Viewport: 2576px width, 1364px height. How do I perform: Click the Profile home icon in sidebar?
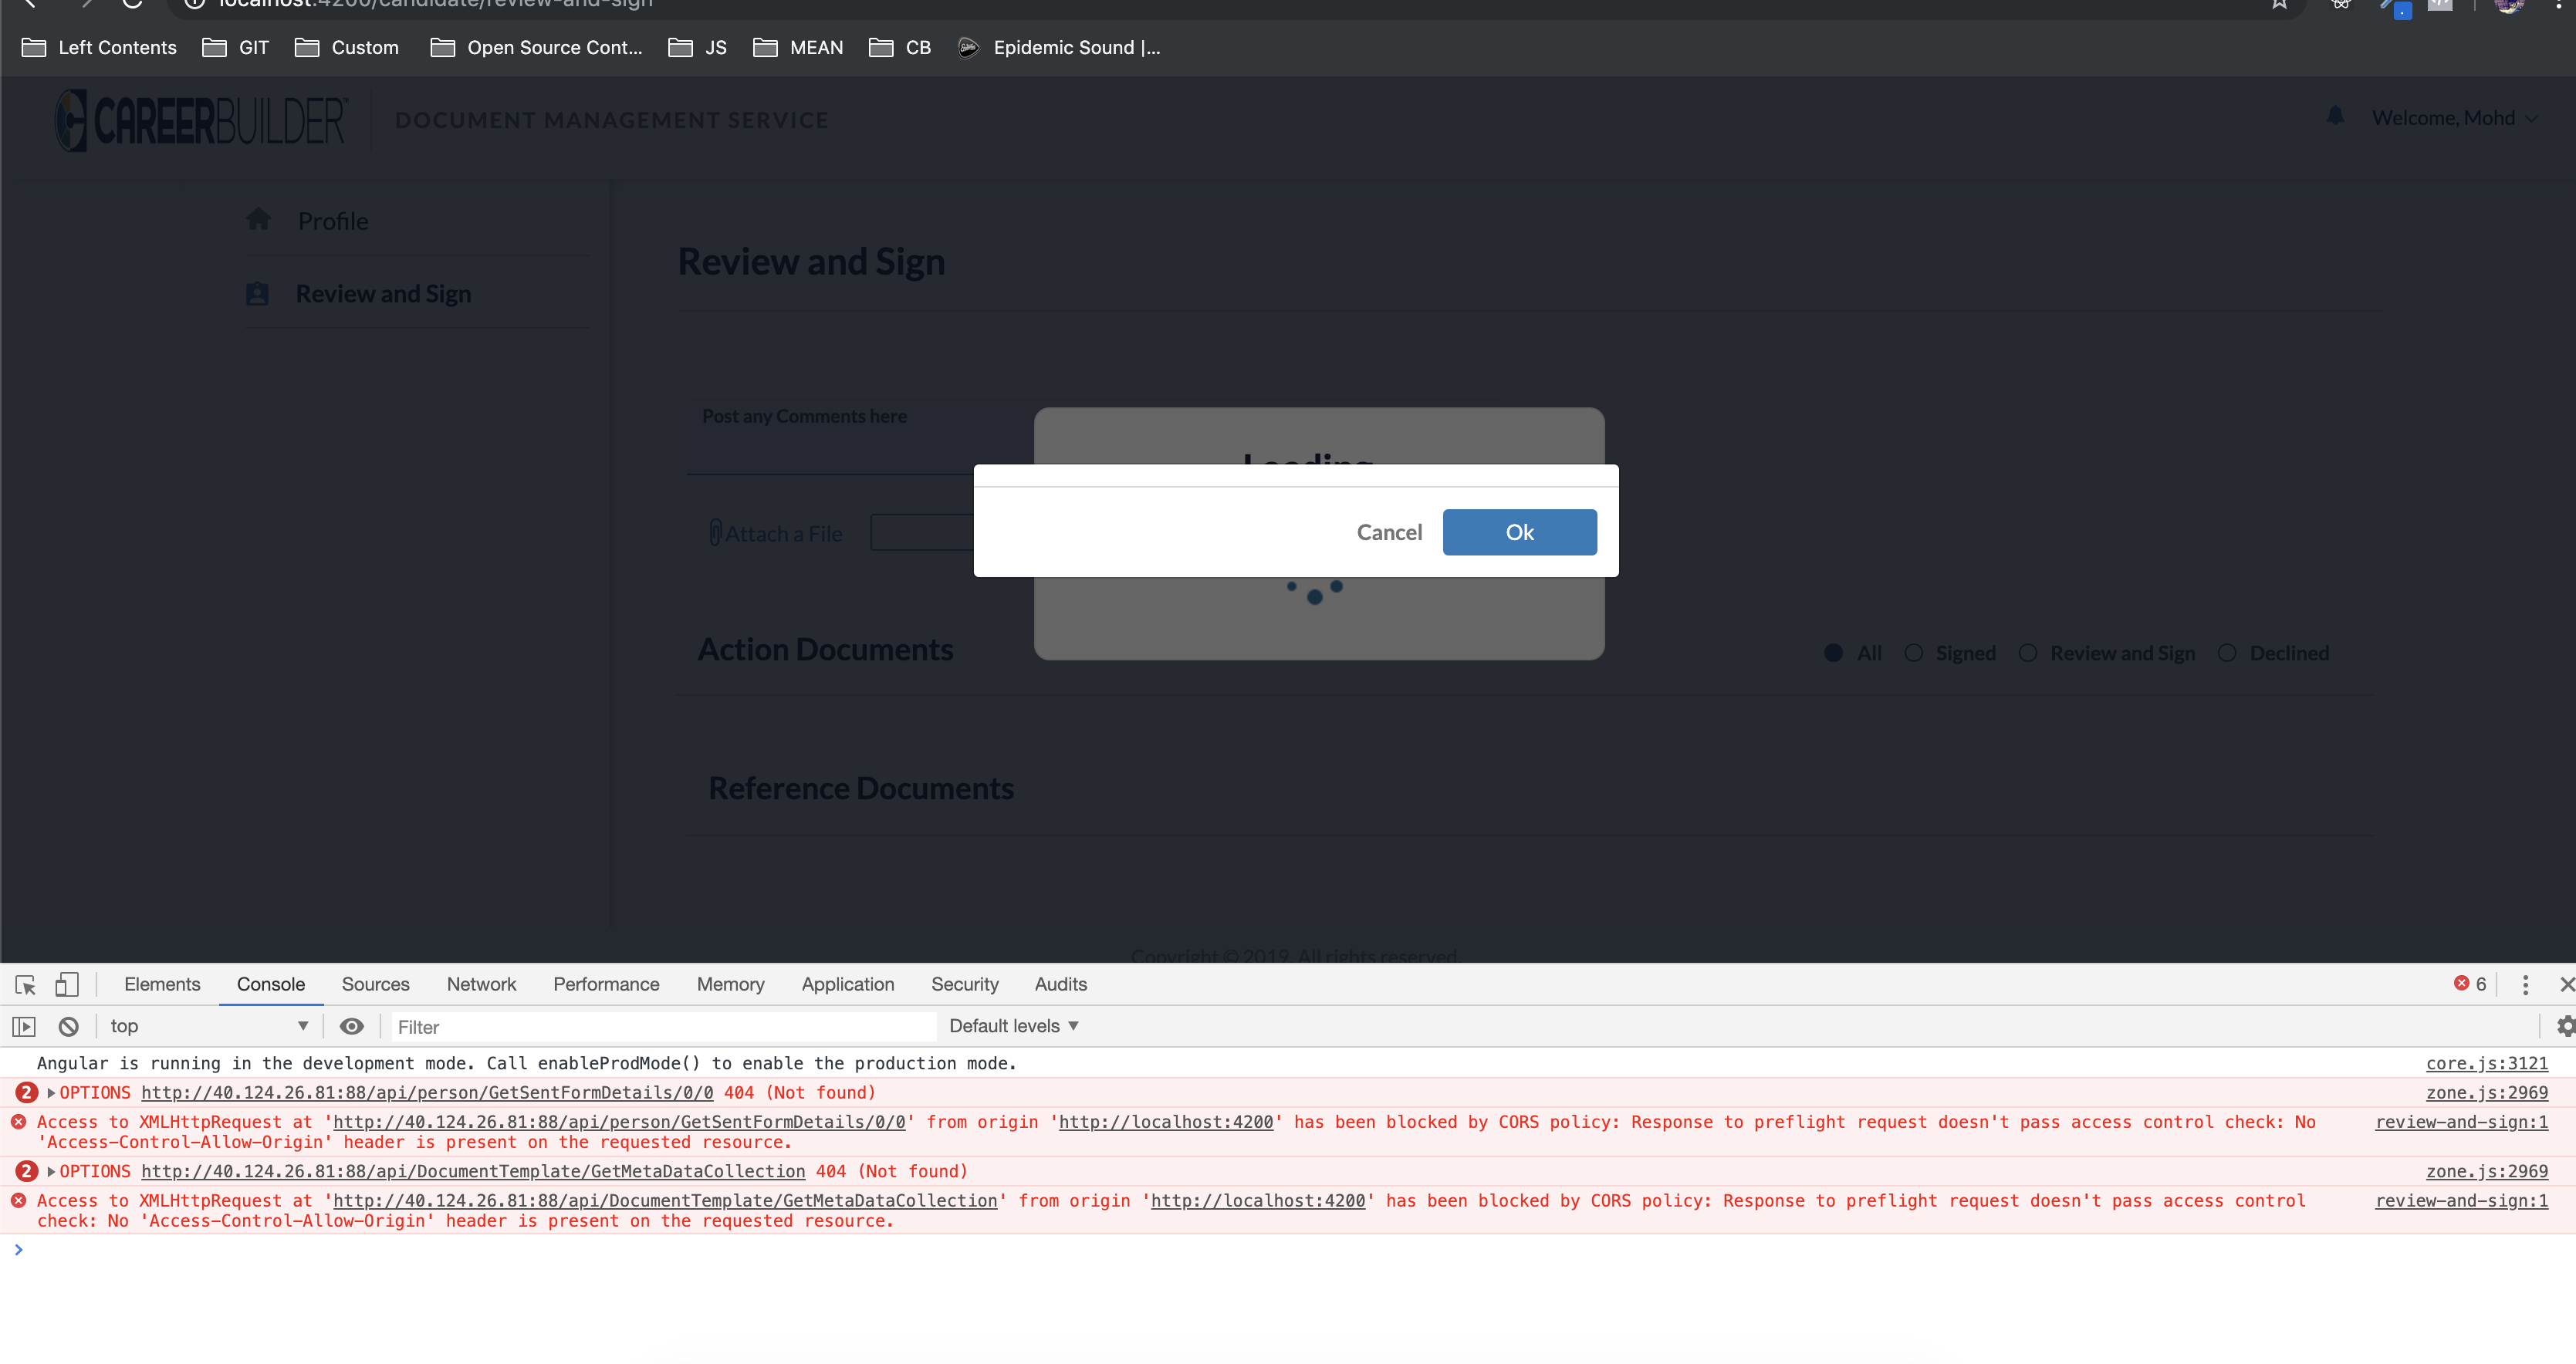click(x=259, y=219)
